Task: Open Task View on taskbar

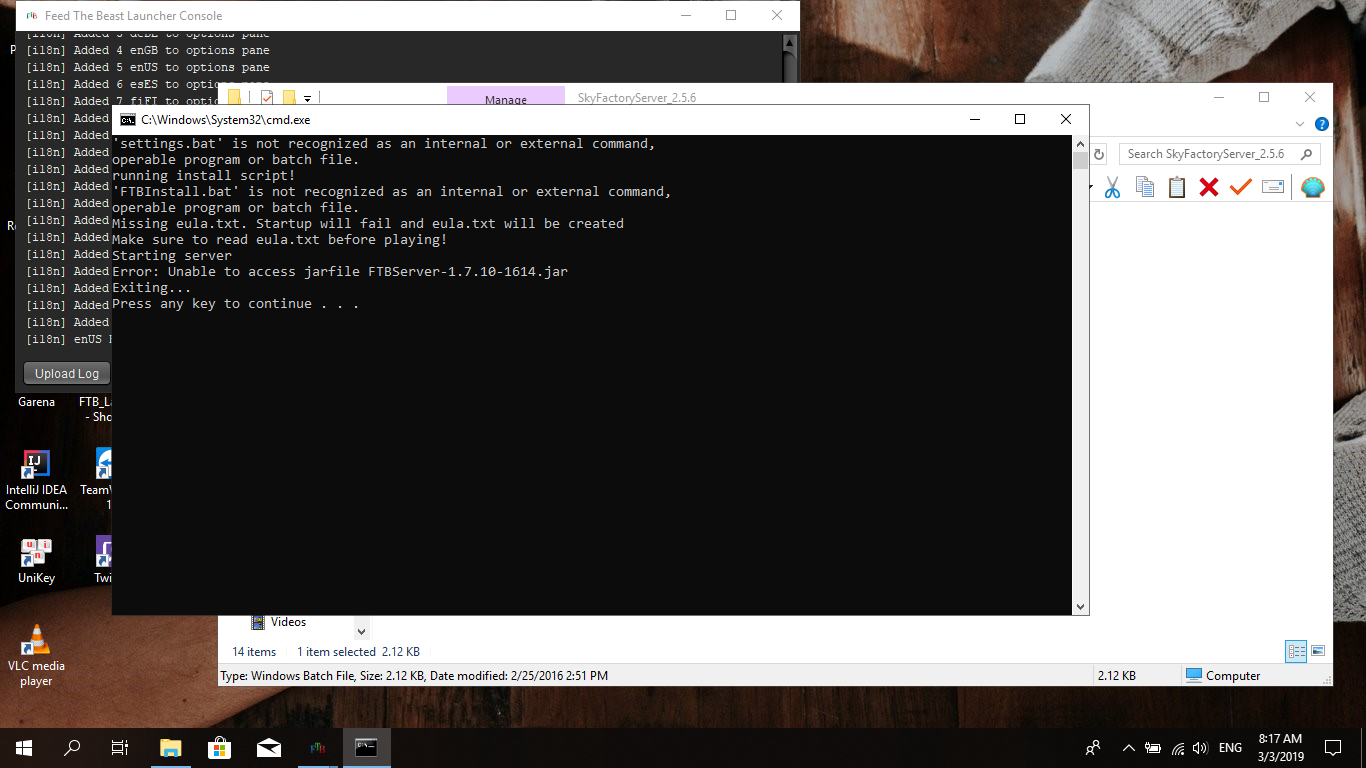Action: pos(120,748)
